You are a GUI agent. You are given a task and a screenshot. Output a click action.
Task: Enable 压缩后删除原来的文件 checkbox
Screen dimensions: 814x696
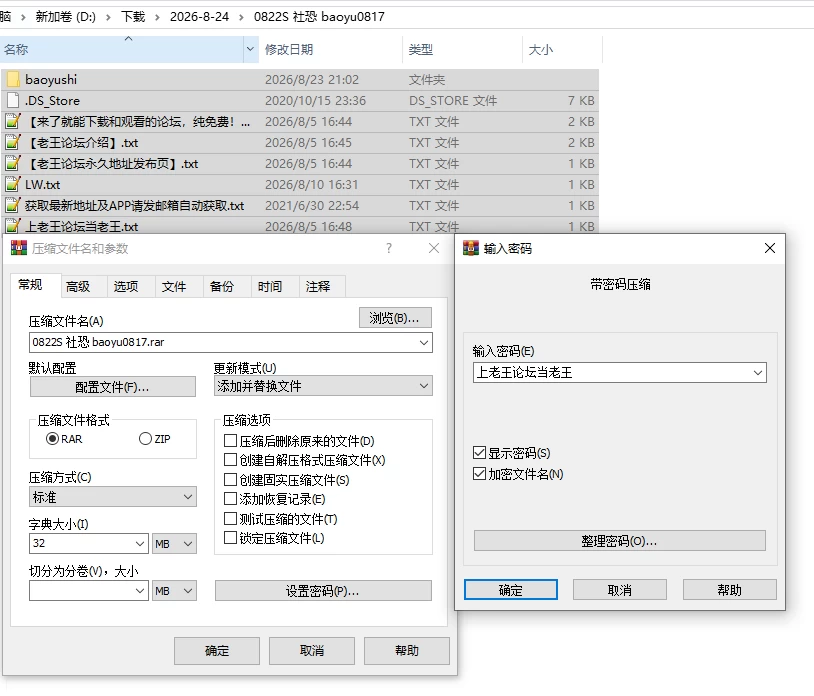pyautogui.click(x=230, y=441)
